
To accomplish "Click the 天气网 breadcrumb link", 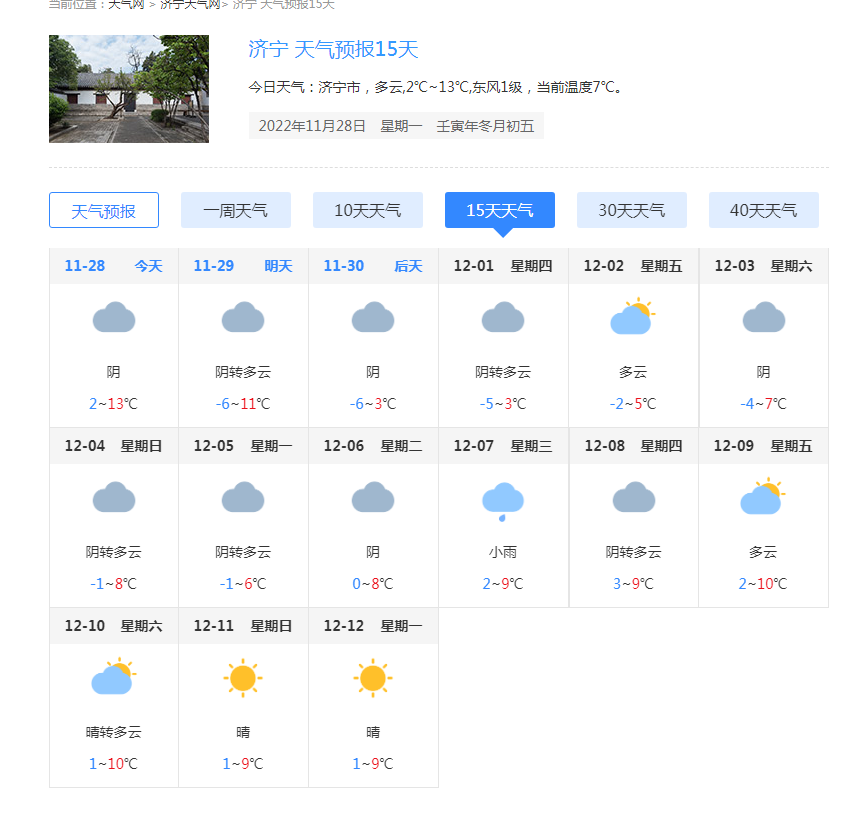I will [126, 4].
